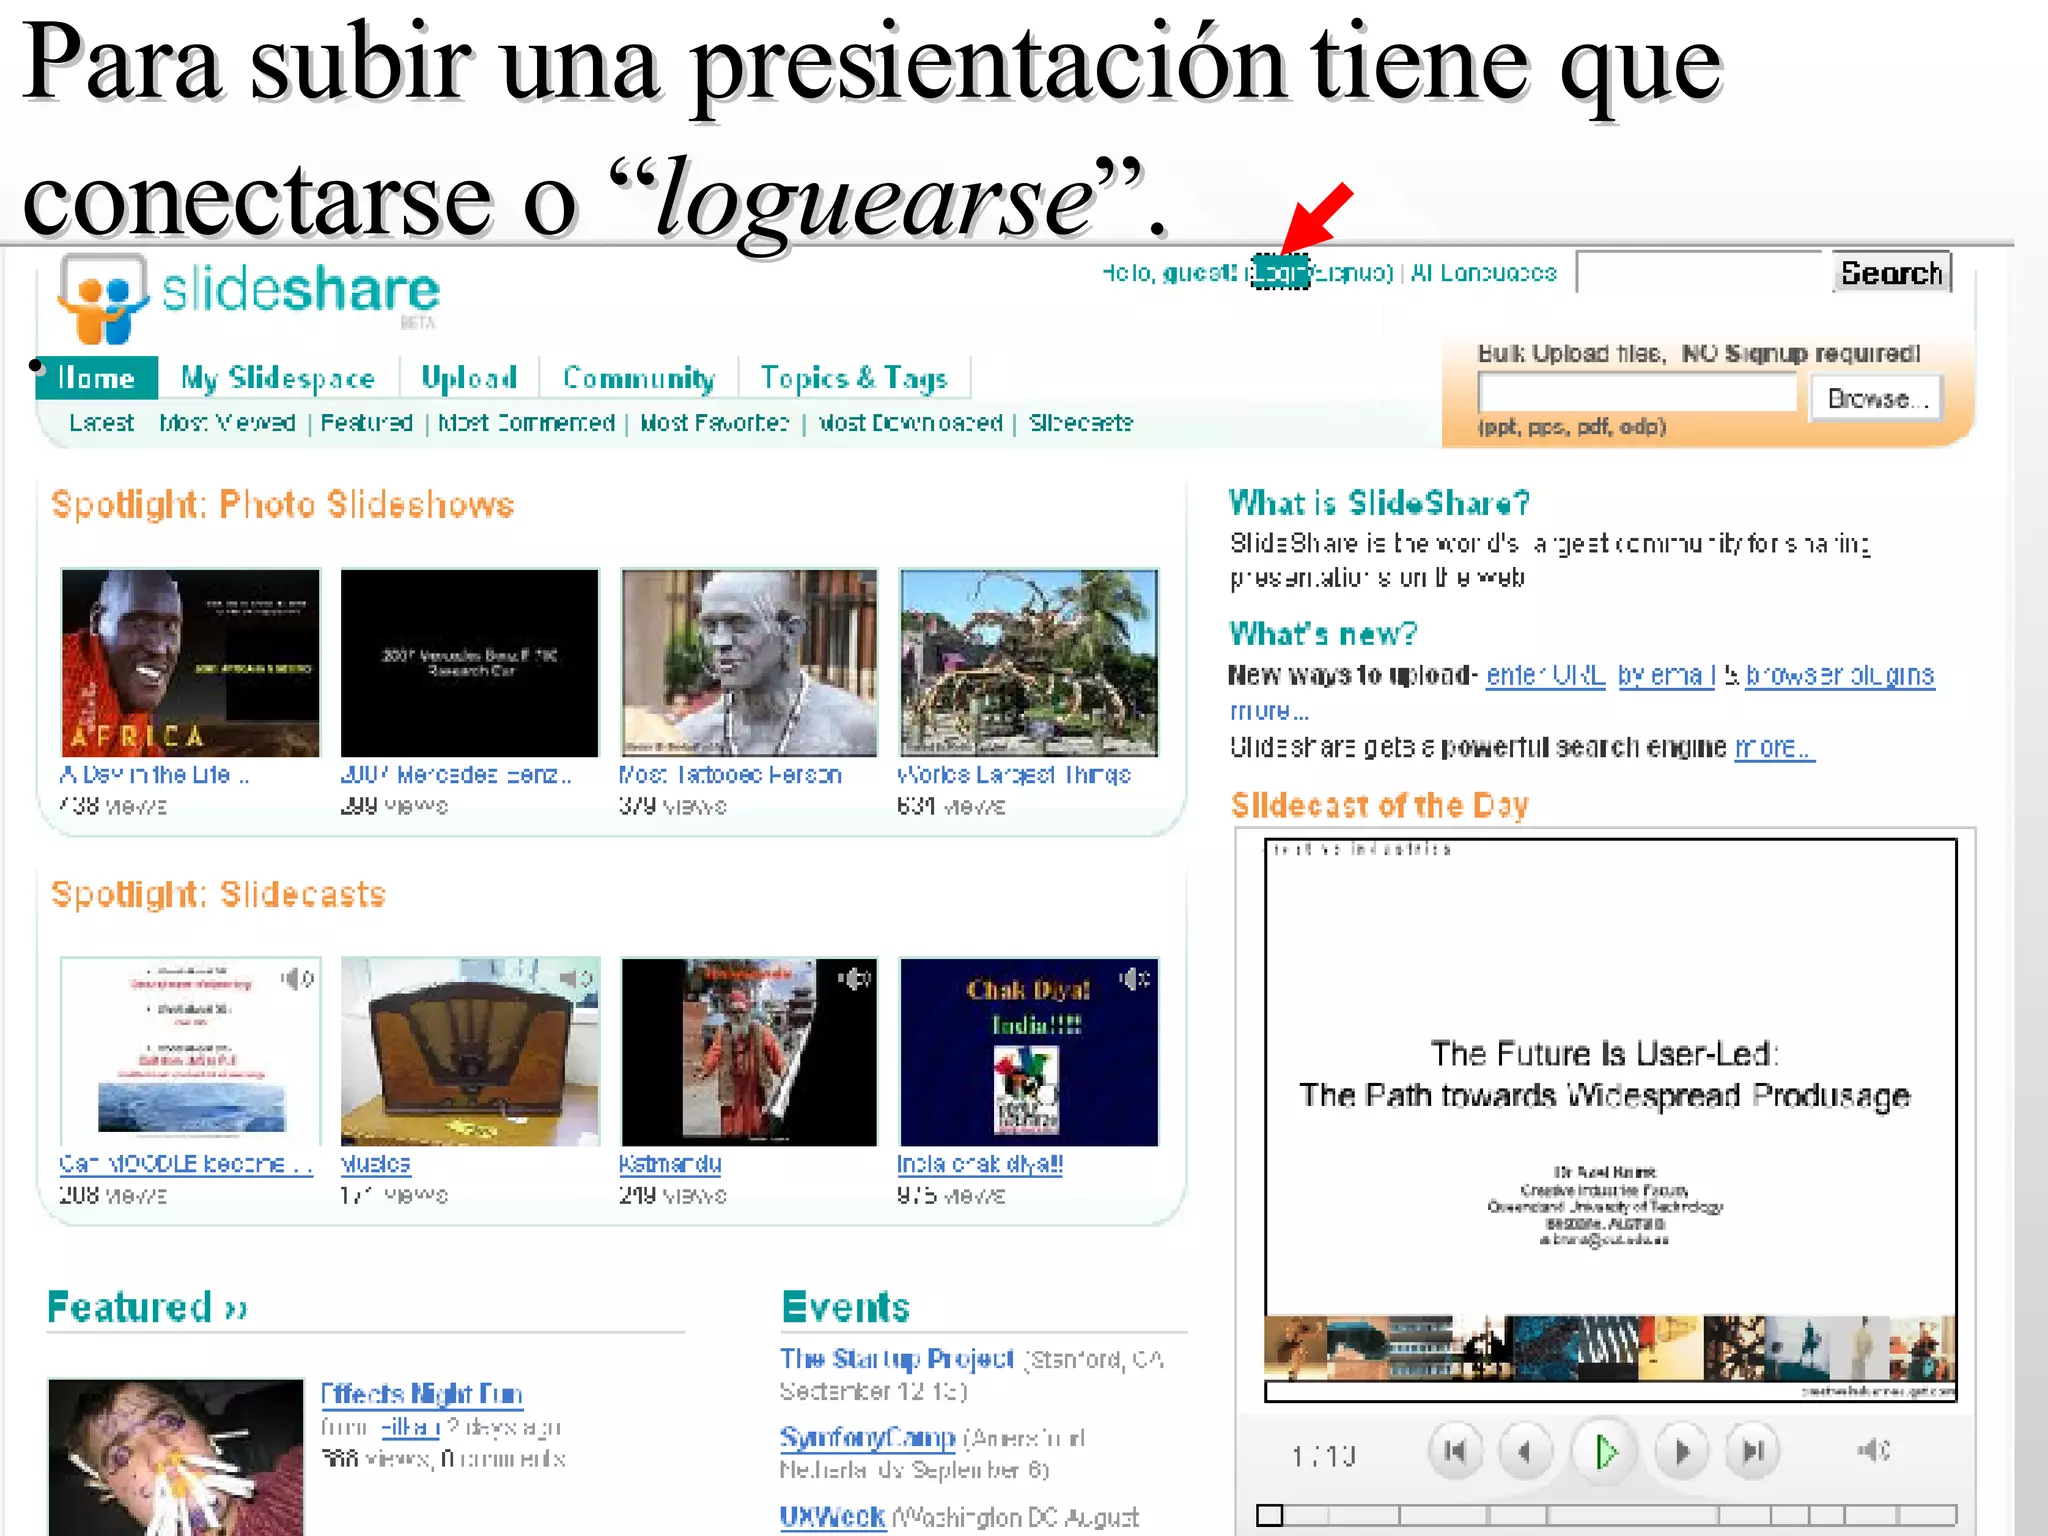Image resolution: width=2048 pixels, height=1536 pixels.
Task: Toggle slidecast player volume icon
Action: tap(1873, 1450)
